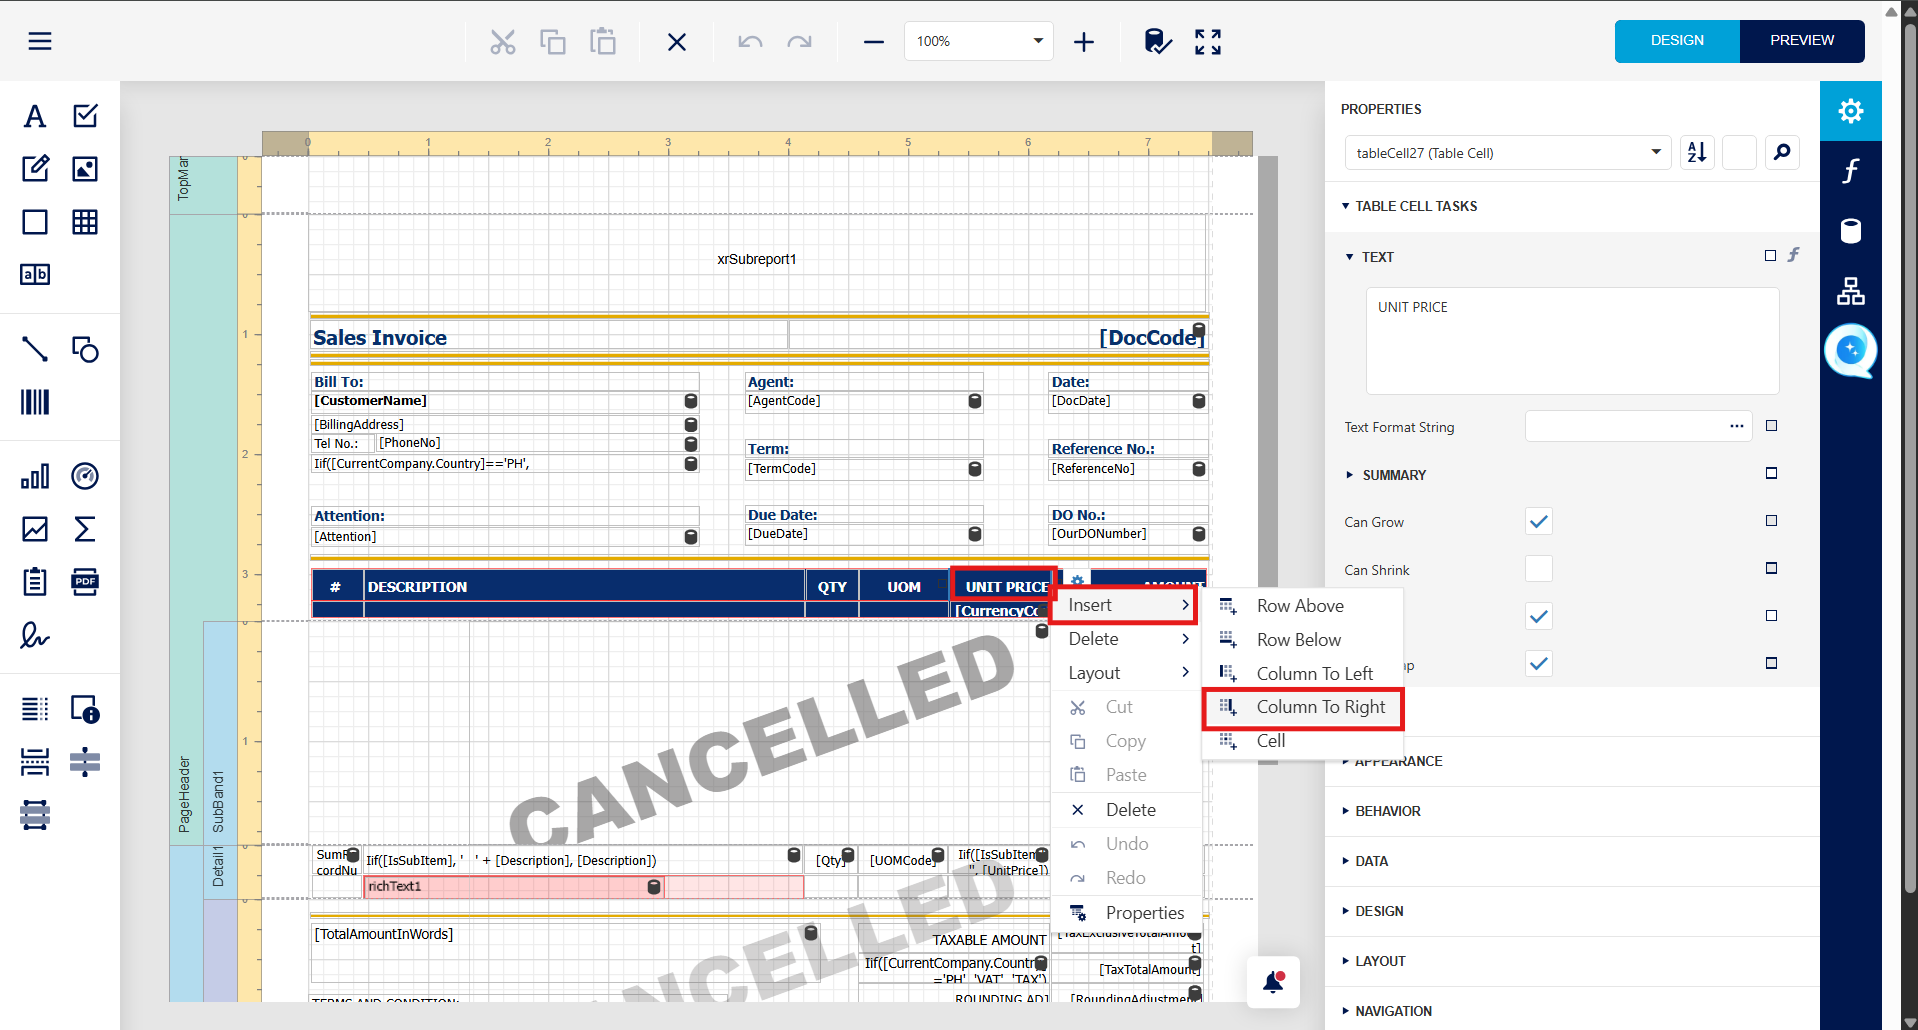Toggle the Can Grow checkbox
The image size is (1918, 1030).
(x=1539, y=521)
